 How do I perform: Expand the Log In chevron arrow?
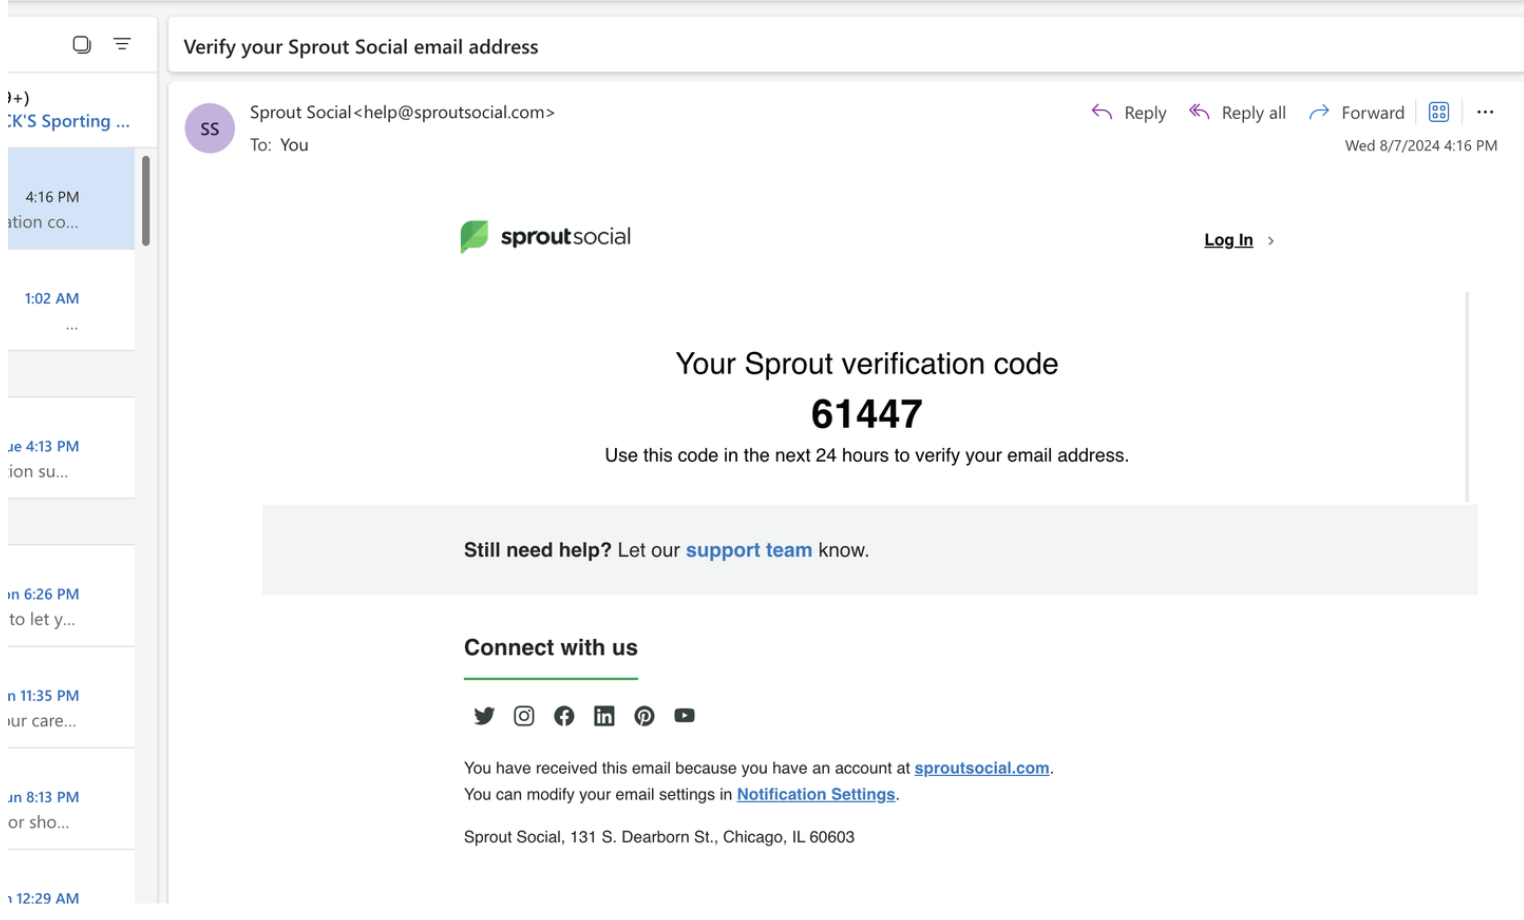1271,239
